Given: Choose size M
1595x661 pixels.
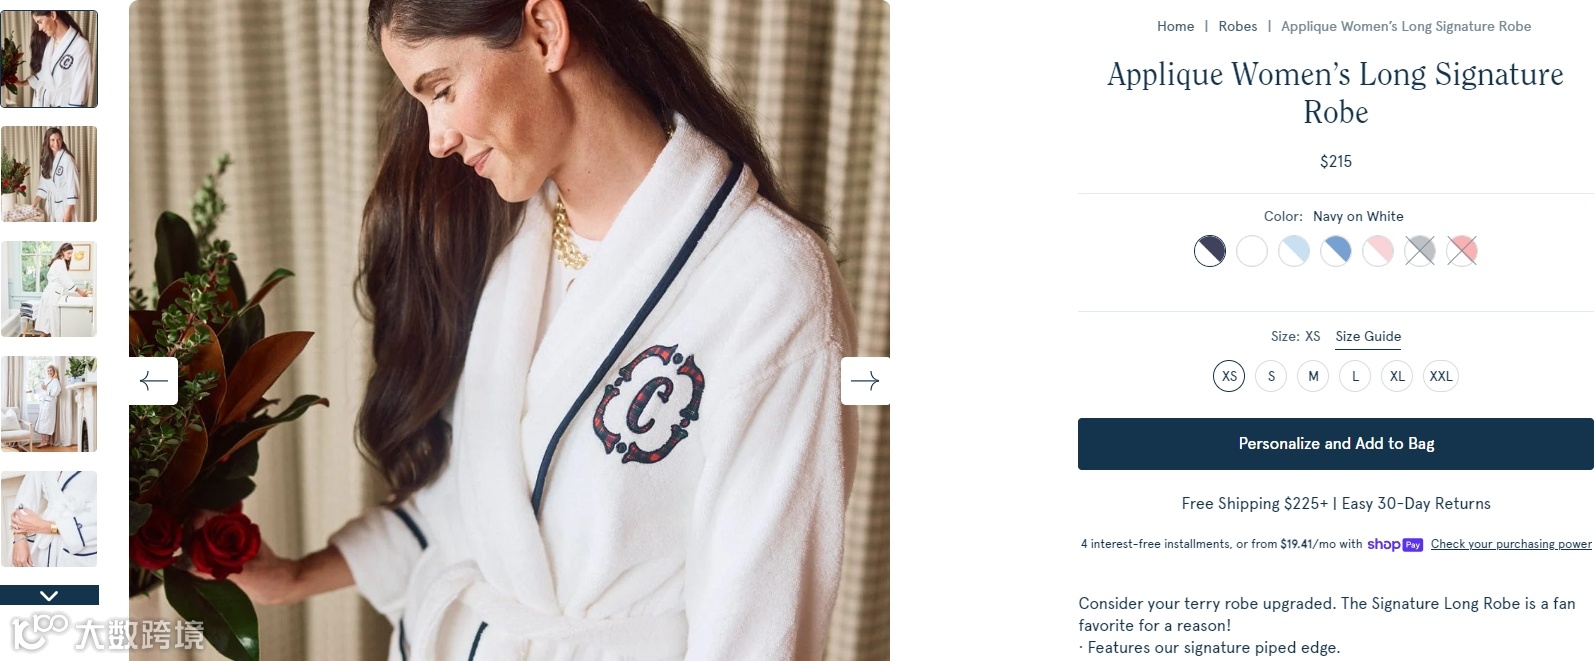Looking at the screenshot, I should pos(1313,376).
